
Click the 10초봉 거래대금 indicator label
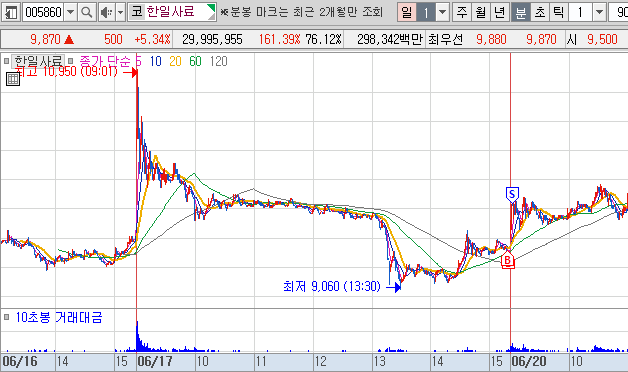(59, 318)
